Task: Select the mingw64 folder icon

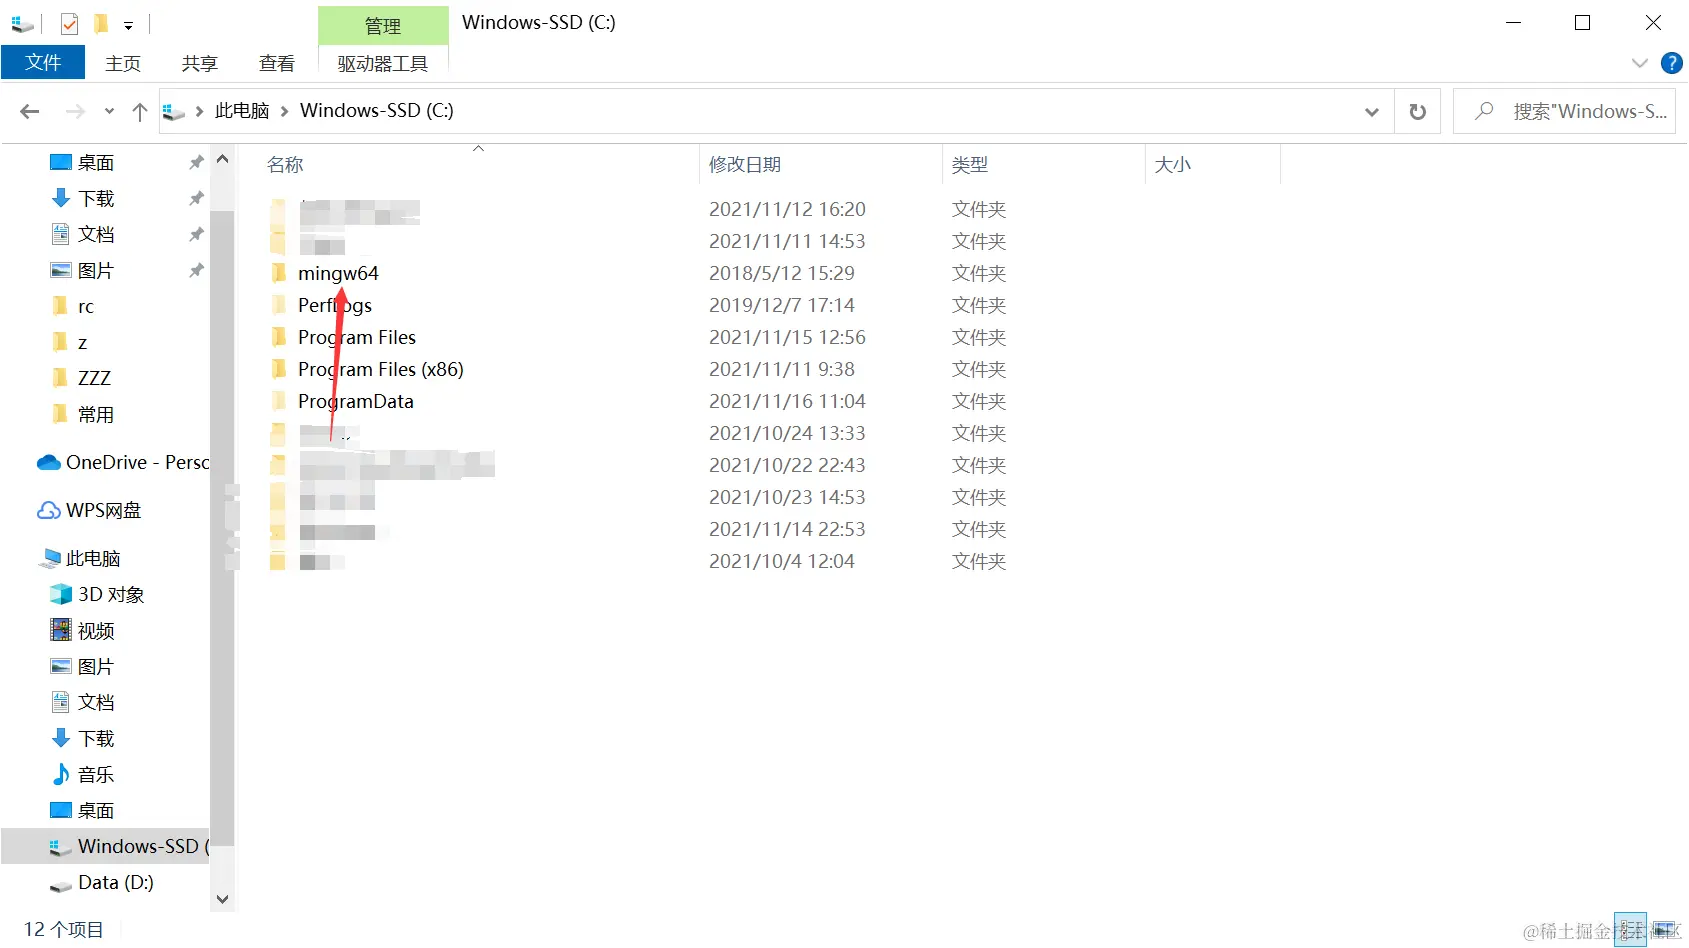Action: click(x=279, y=273)
